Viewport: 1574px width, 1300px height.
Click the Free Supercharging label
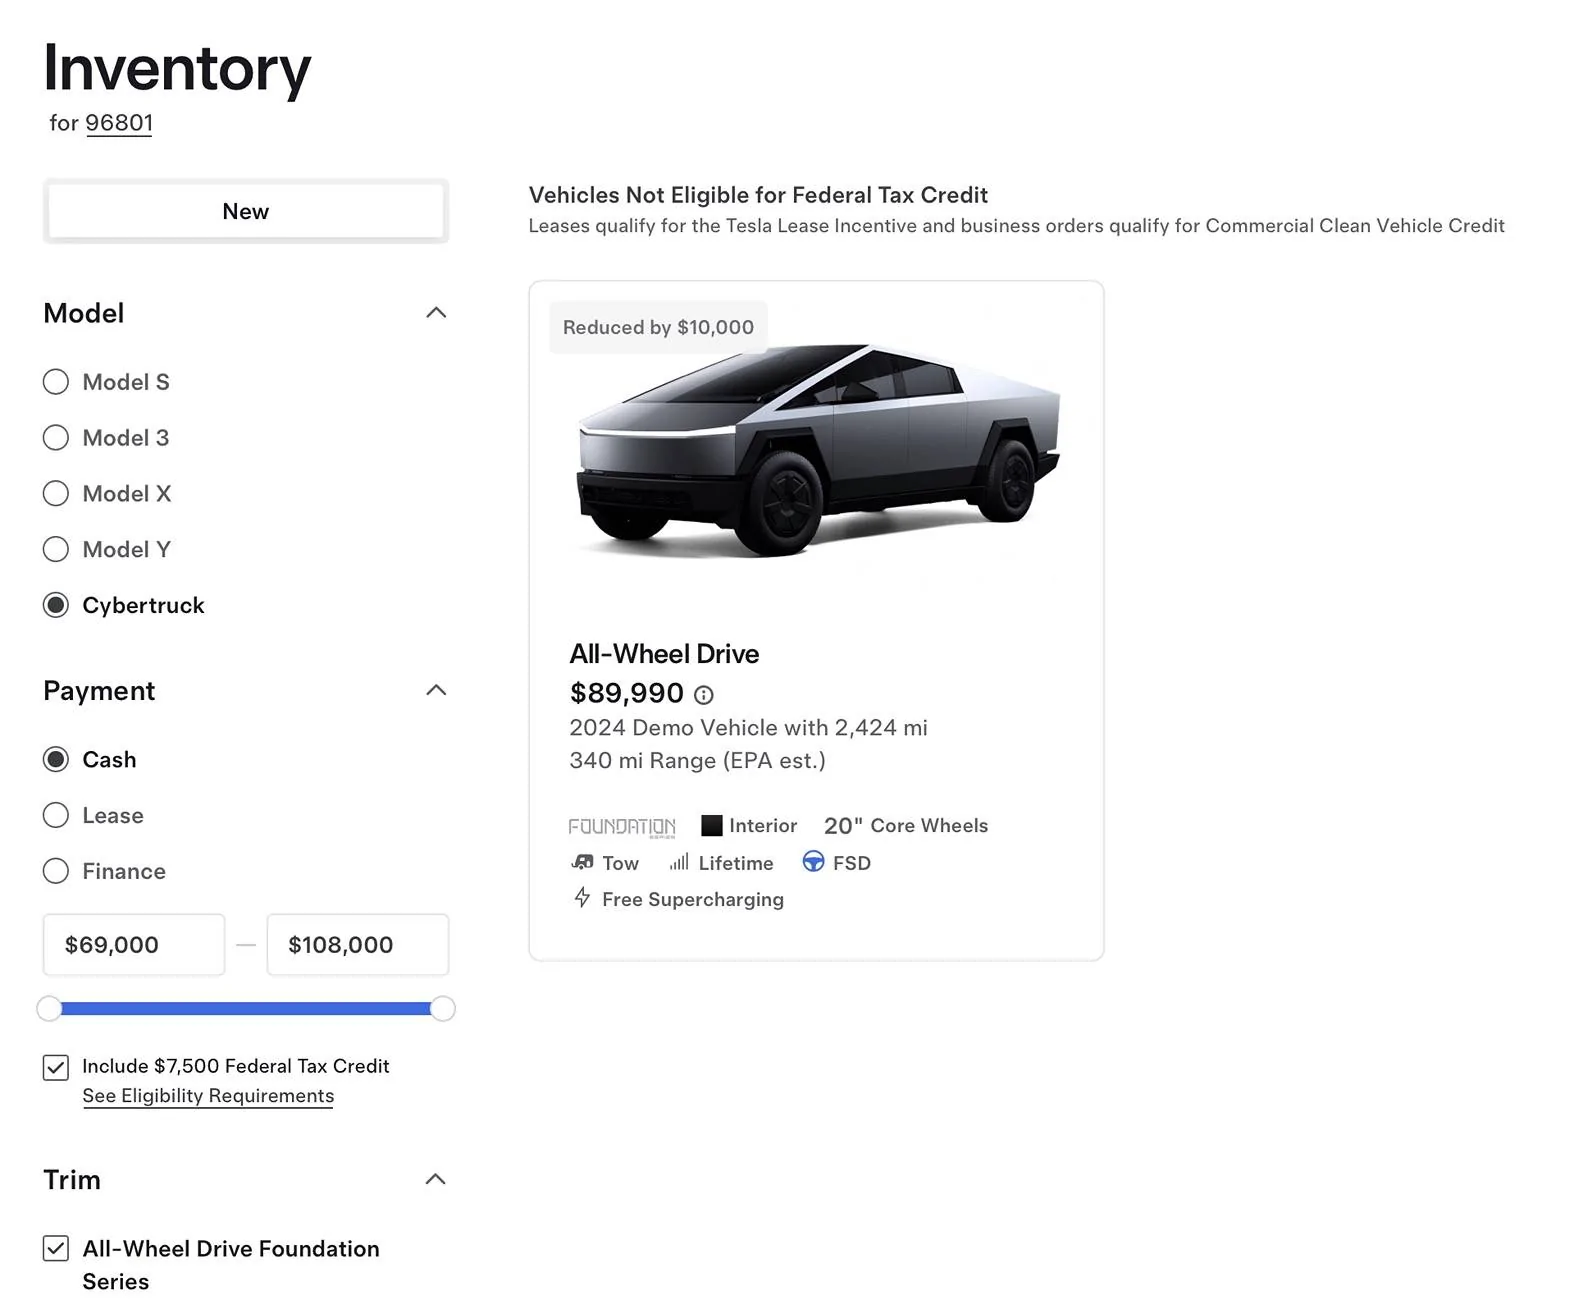(693, 899)
